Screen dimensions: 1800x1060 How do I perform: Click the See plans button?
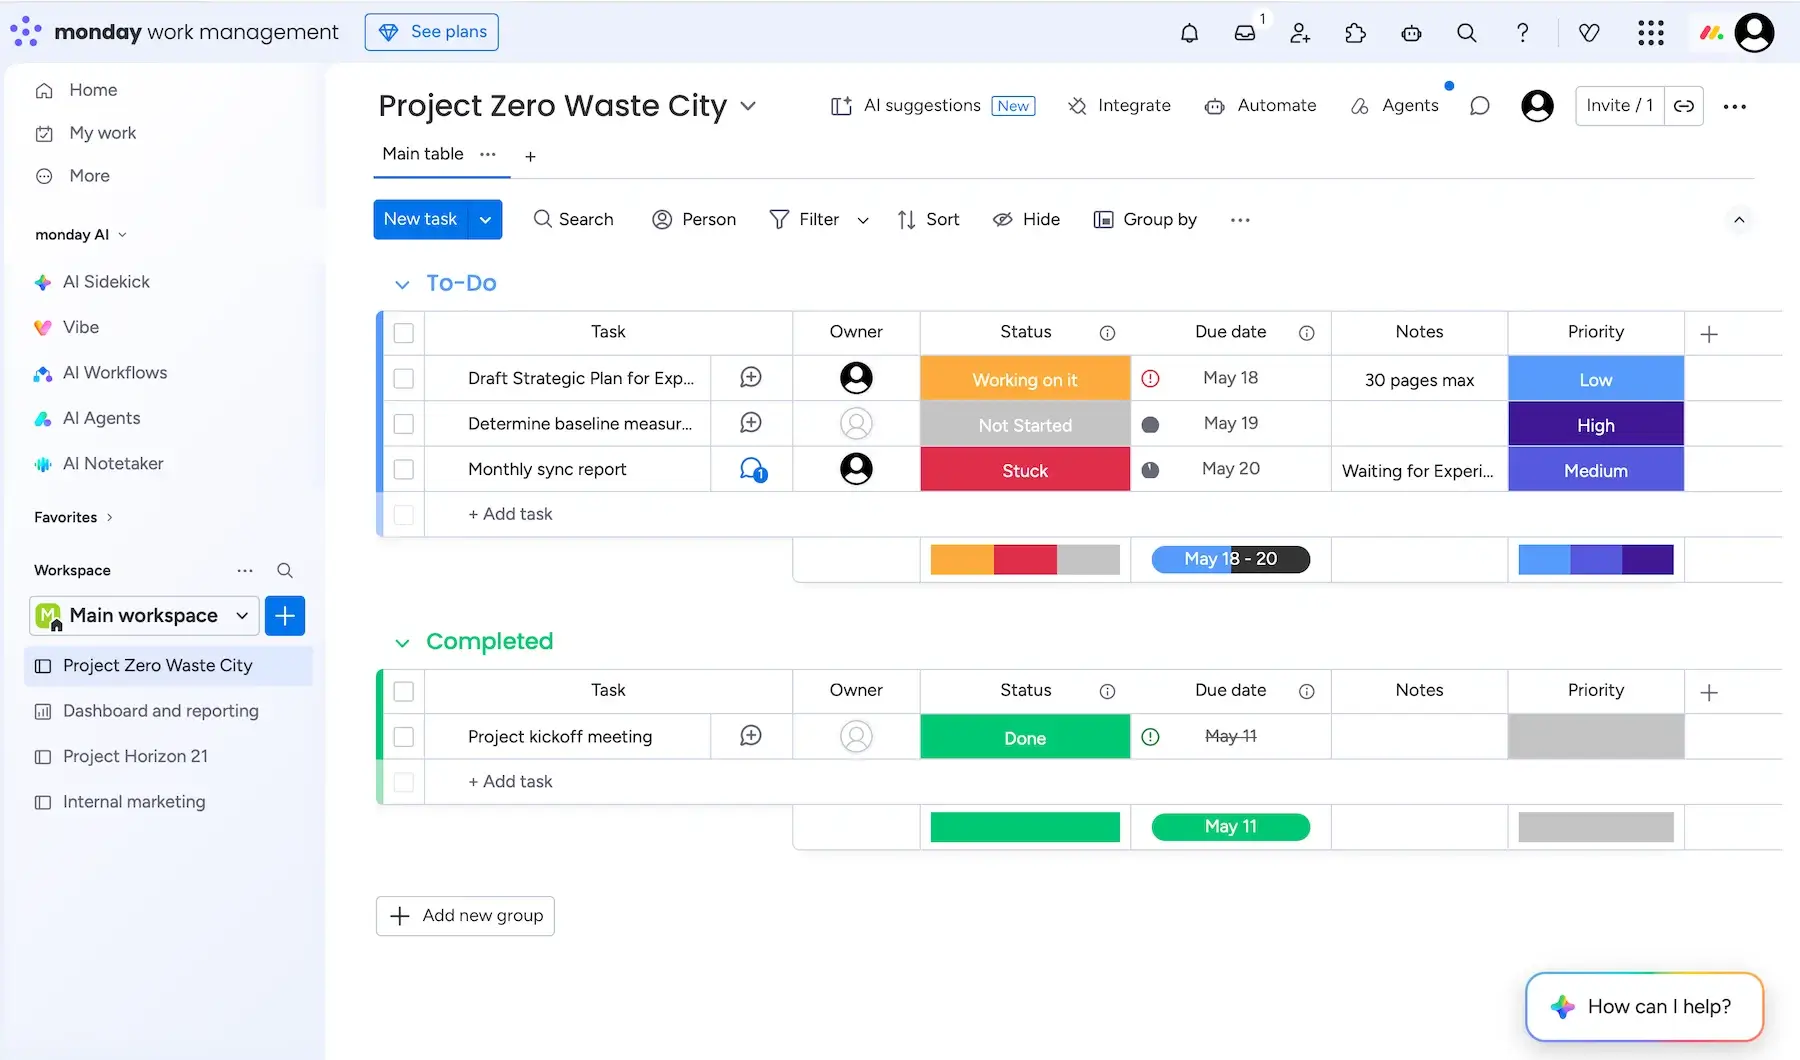coord(432,32)
